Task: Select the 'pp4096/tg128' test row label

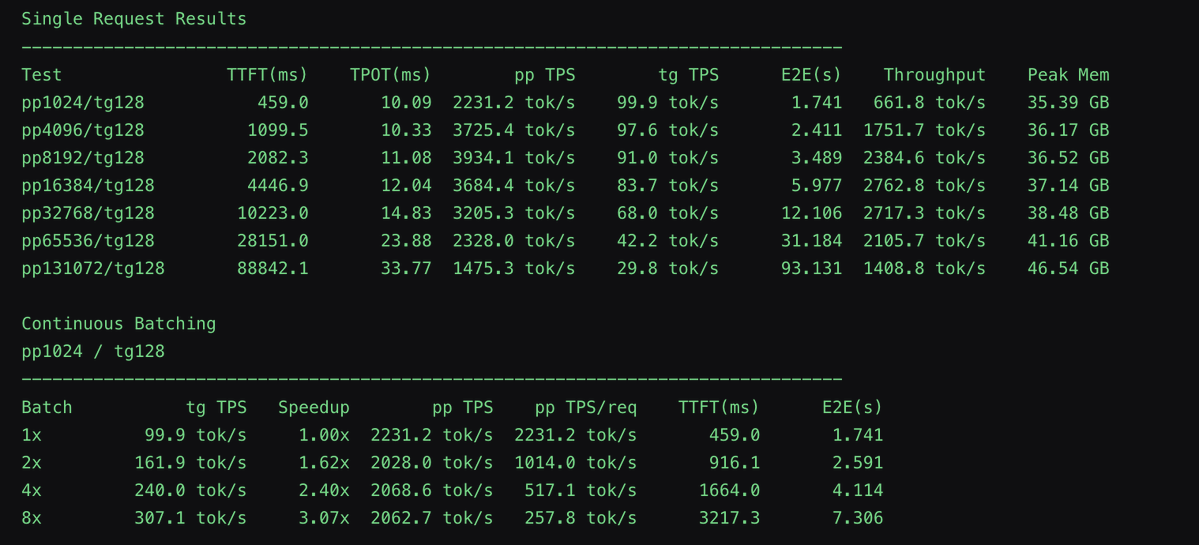Action: coord(83,130)
